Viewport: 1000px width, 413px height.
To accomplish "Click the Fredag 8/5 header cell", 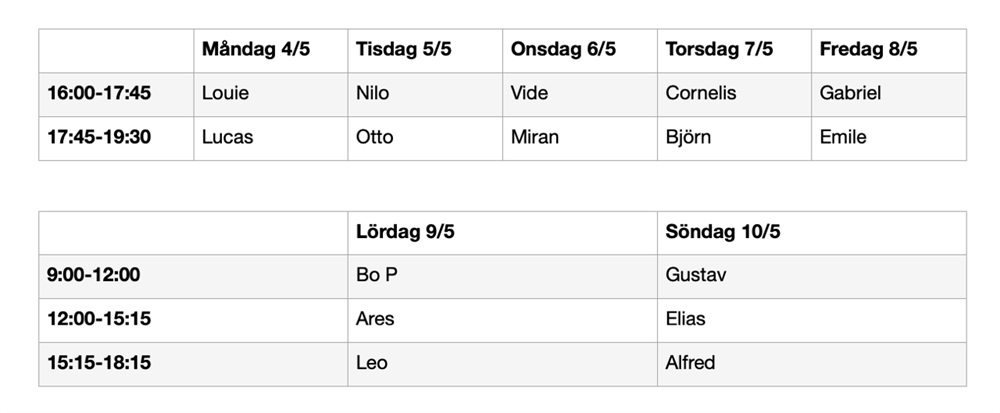I will (868, 50).
